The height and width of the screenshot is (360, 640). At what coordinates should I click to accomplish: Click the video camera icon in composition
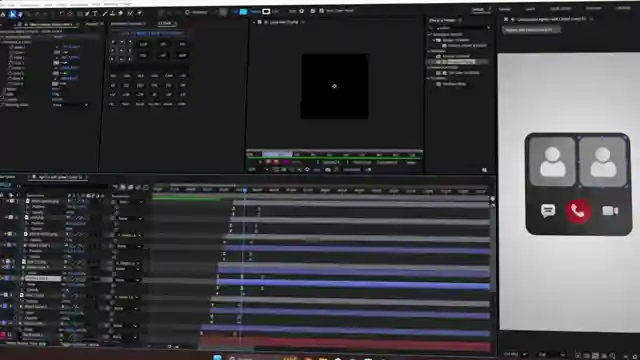610,211
